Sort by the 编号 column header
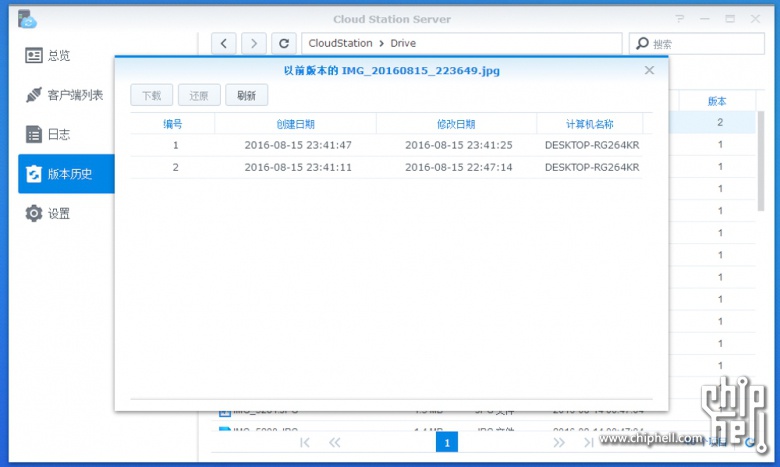 pos(173,124)
